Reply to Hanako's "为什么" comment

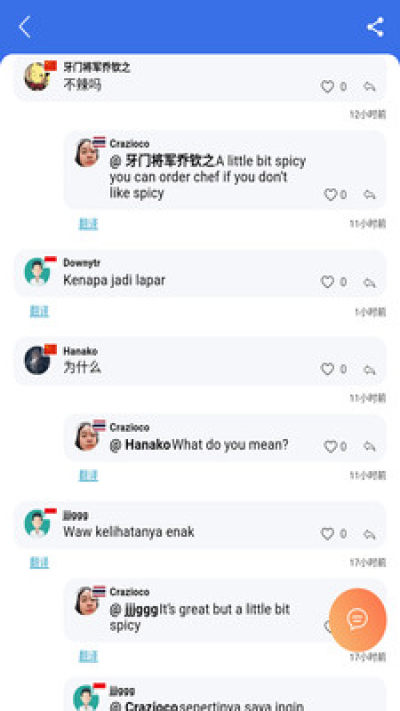point(370,370)
